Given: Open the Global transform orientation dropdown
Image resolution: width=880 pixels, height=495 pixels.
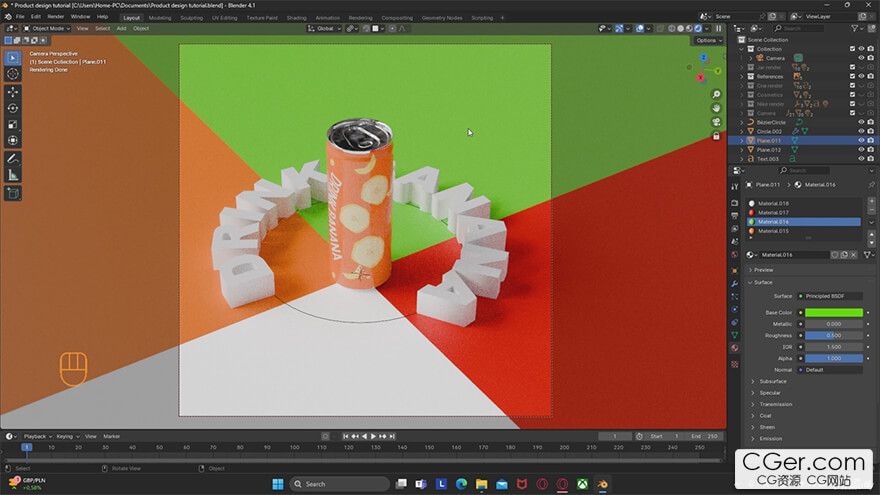Looking at the screenshot, I should [324, 28].
